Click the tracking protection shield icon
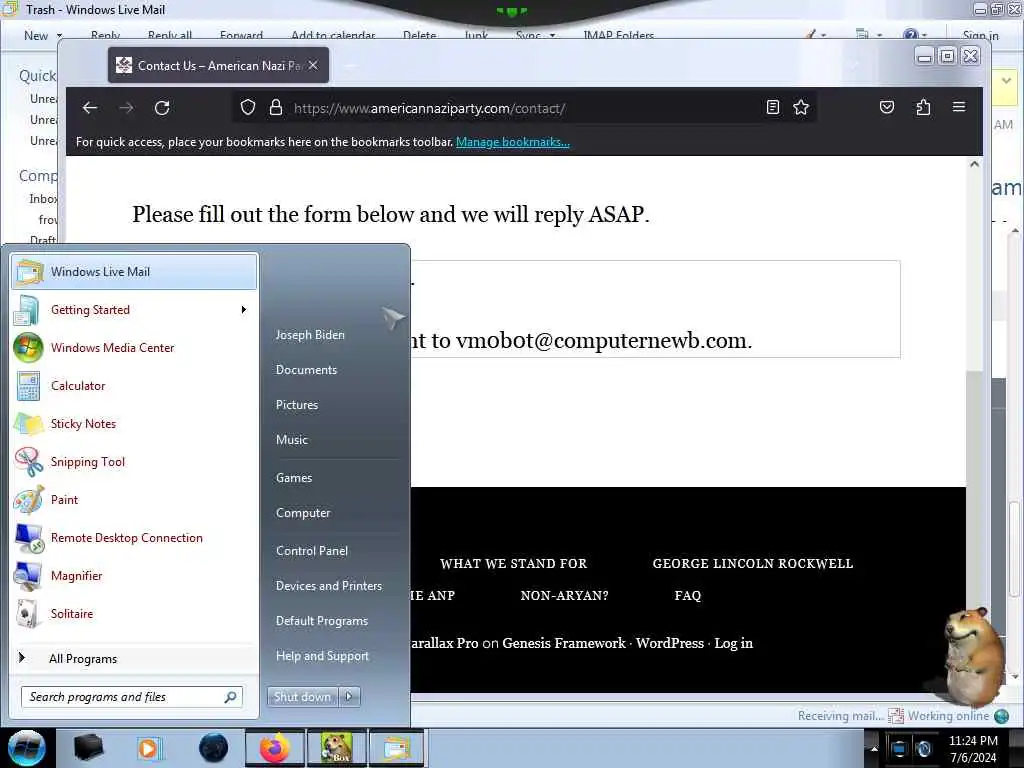1024x768 pixels. tap(248, 107)
